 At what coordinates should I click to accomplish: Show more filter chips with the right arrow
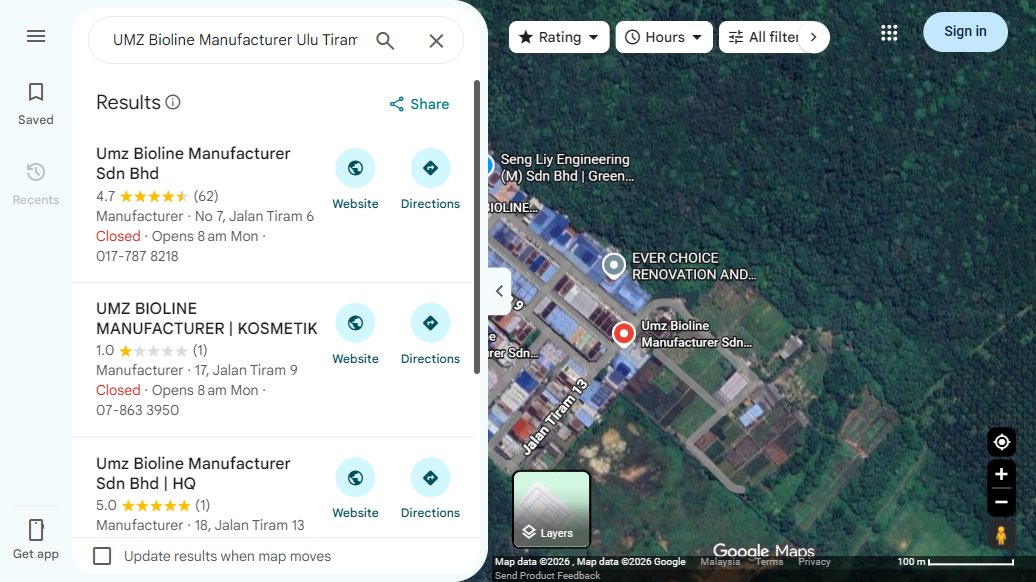(814, 37)
